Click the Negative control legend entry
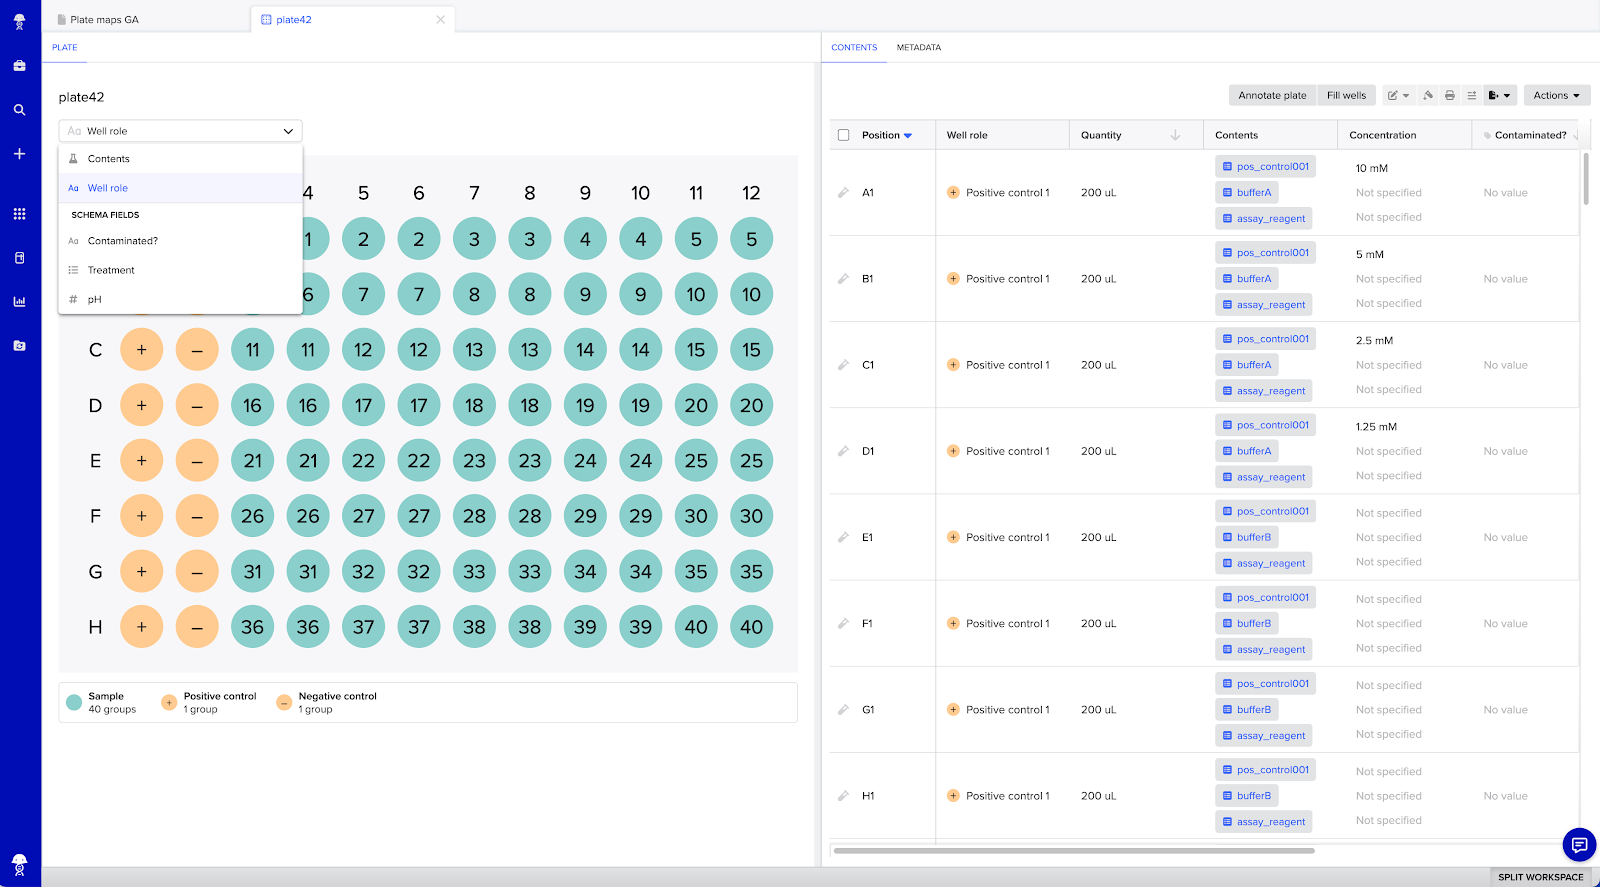Image resolution: width=1600 pixels, height=887 pixels. [x=327, y=703]
